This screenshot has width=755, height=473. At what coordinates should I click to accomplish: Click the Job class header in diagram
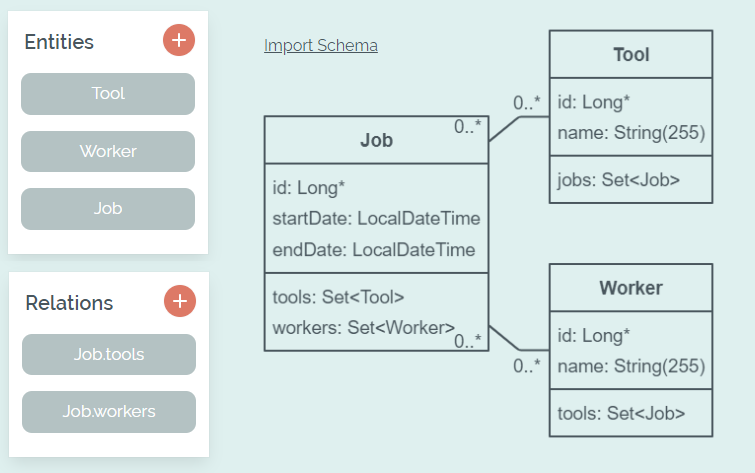[x=377, y=140]
